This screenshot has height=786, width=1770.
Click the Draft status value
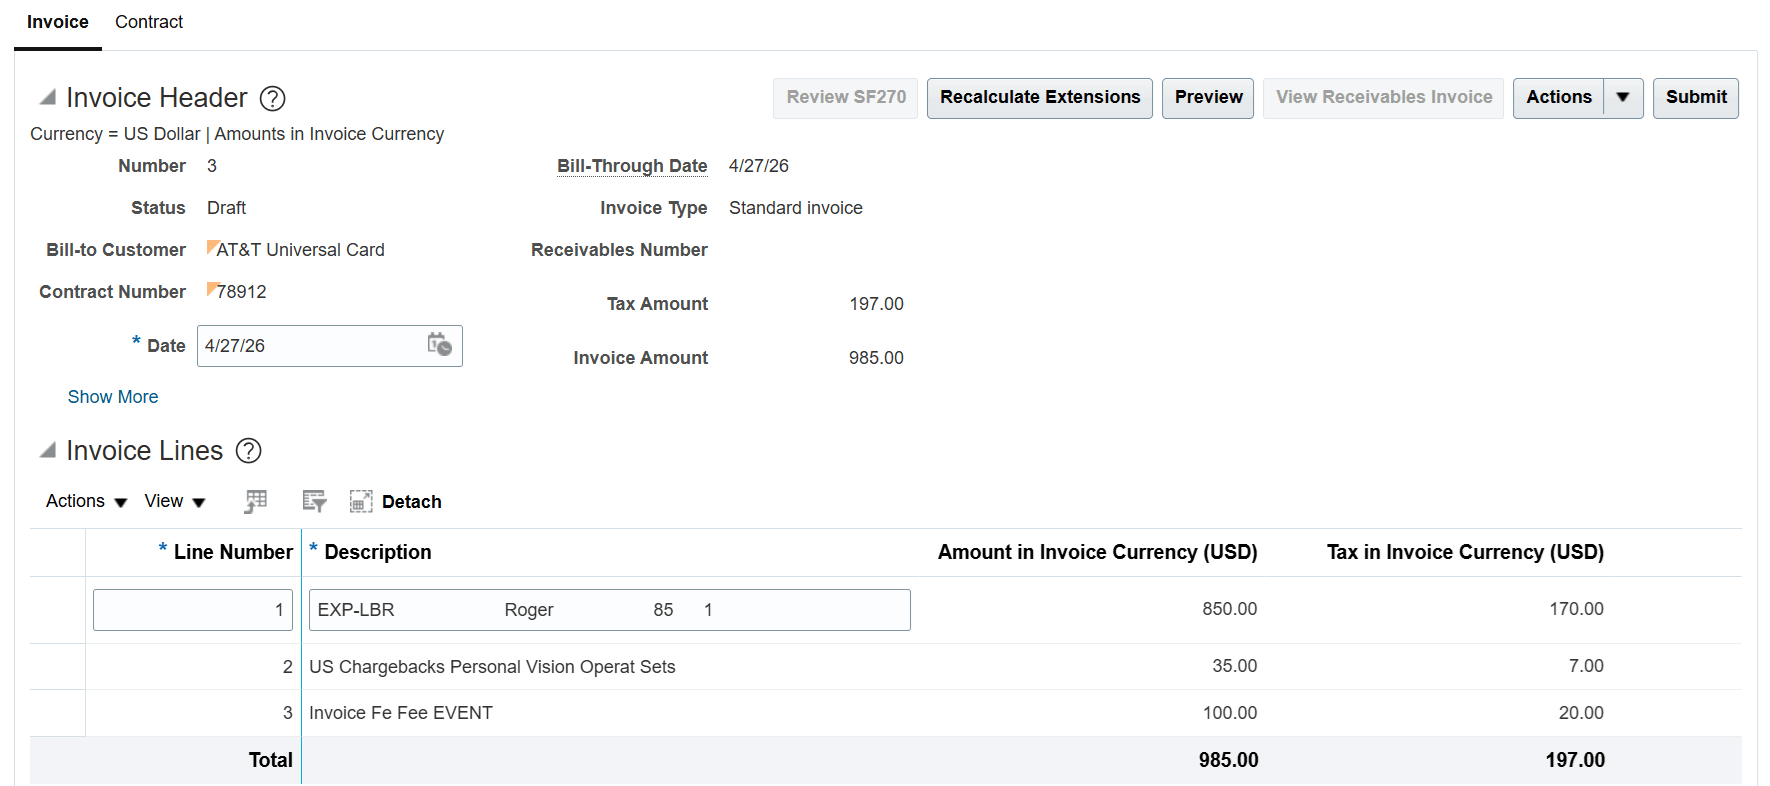point(226,208)
